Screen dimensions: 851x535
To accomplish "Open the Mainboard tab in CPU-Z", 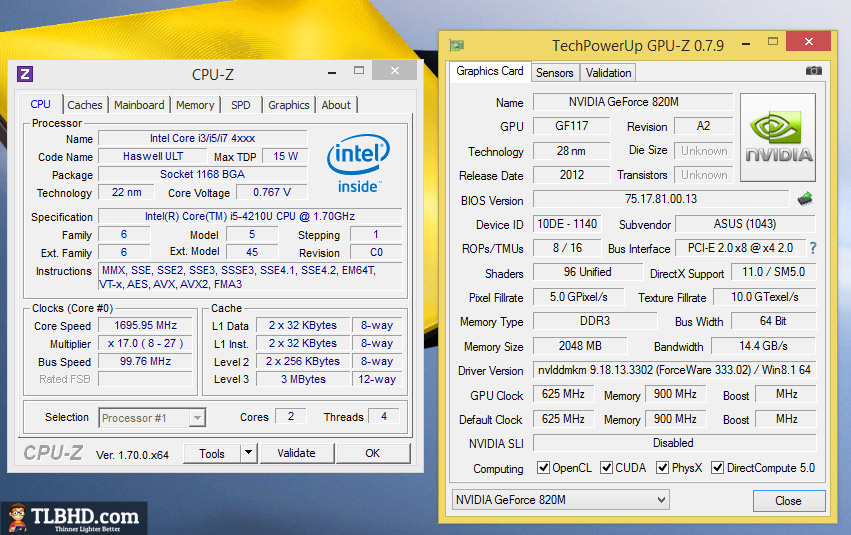I will click(139, 105).
